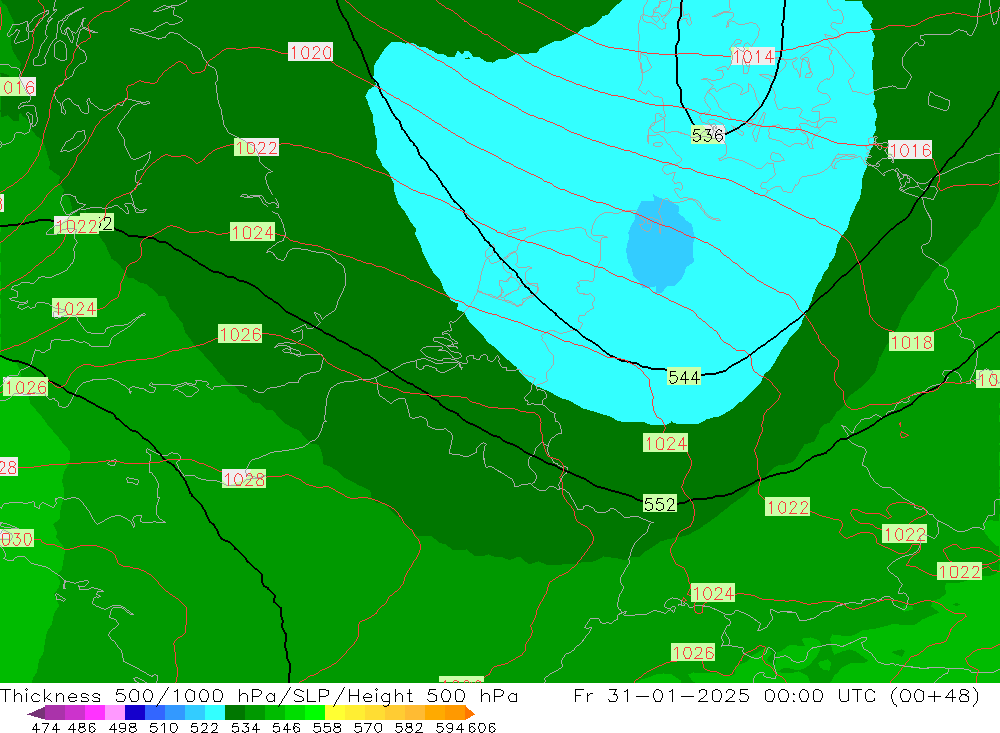Click the bright yellow swatch at 558 in legend

click(335, 713)
